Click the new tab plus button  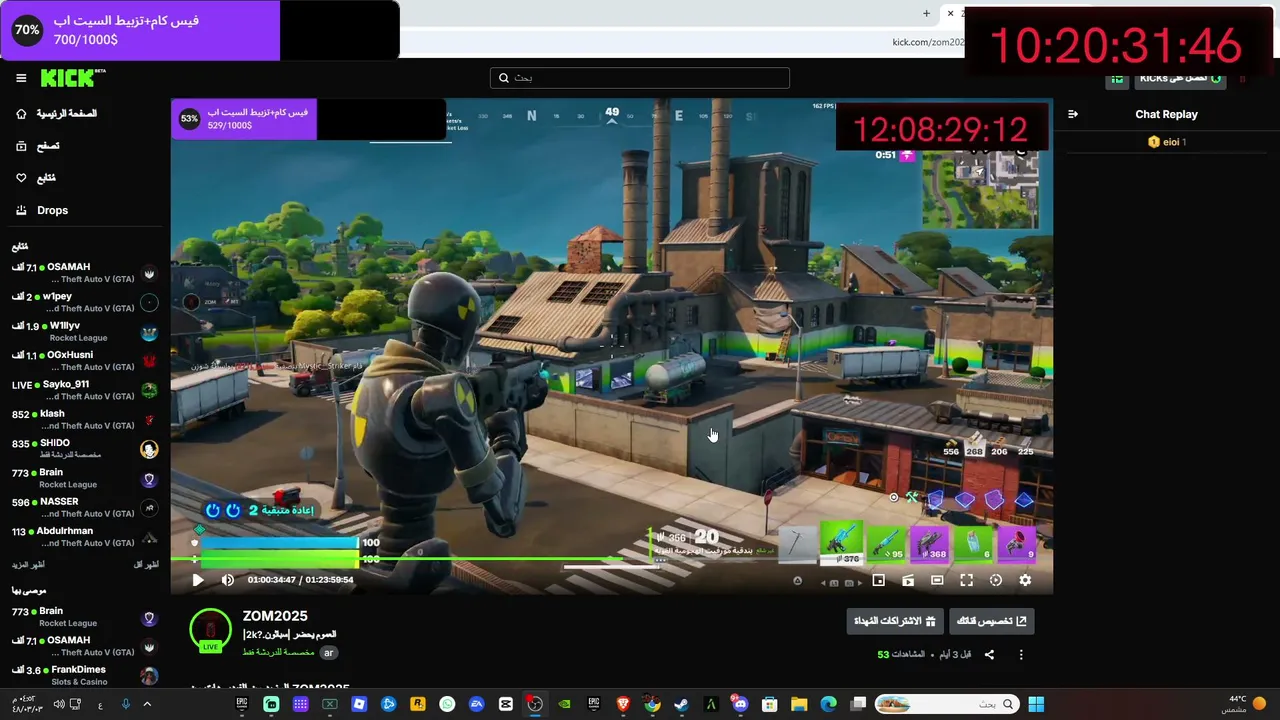point(926,13)
